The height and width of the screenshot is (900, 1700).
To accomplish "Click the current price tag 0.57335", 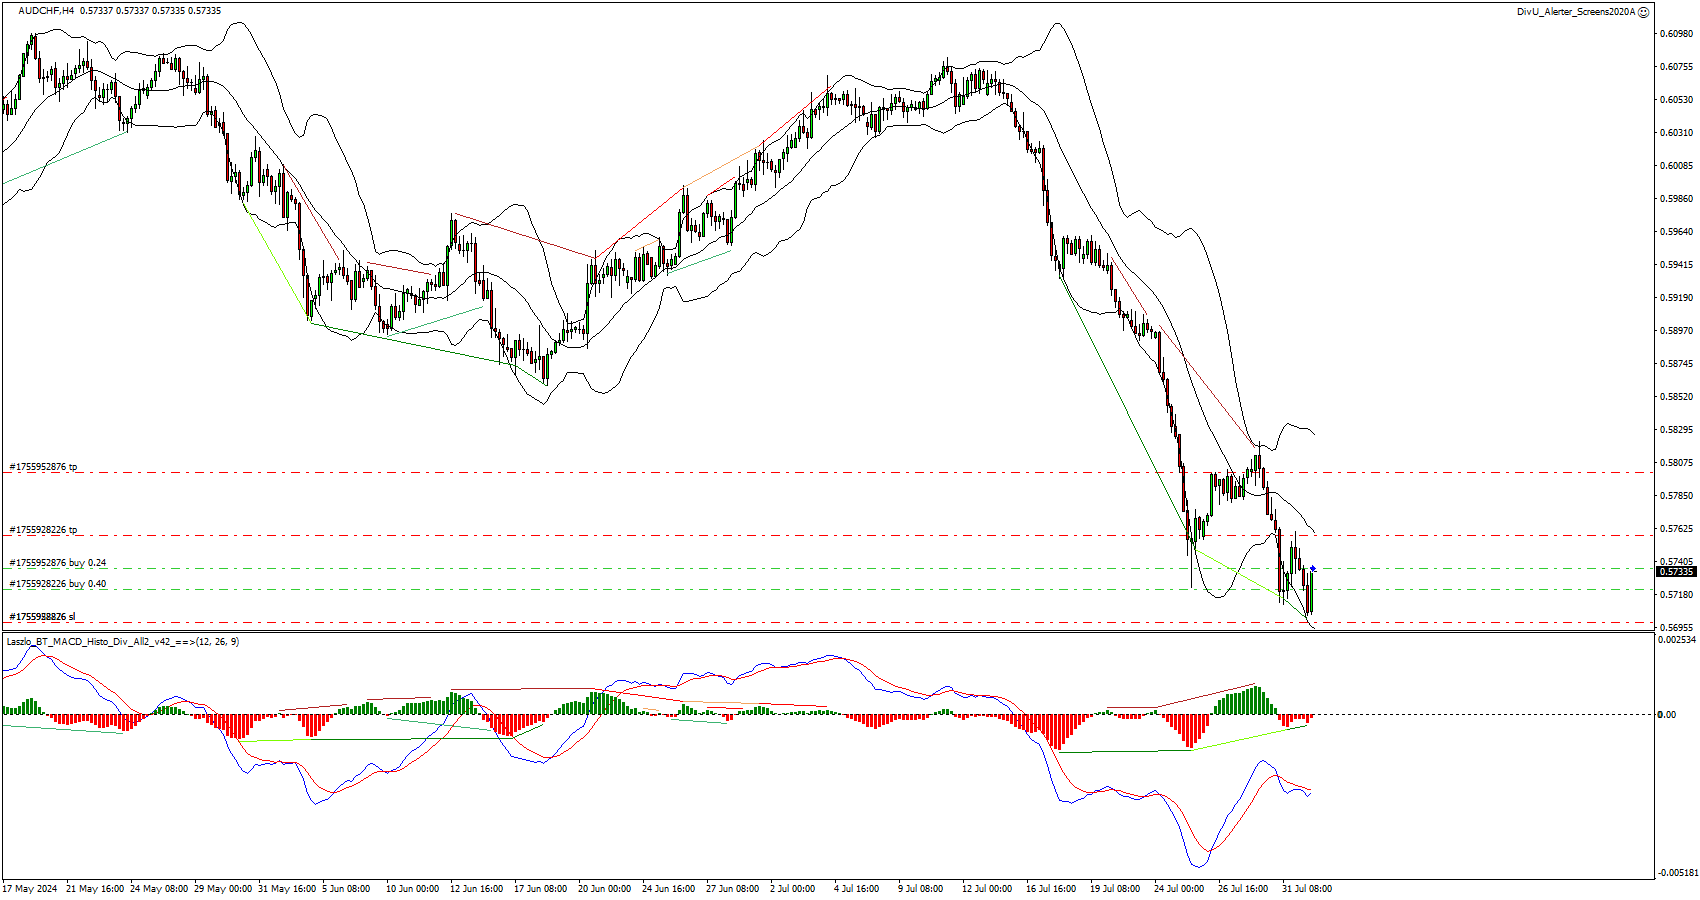I will 1676,571.
